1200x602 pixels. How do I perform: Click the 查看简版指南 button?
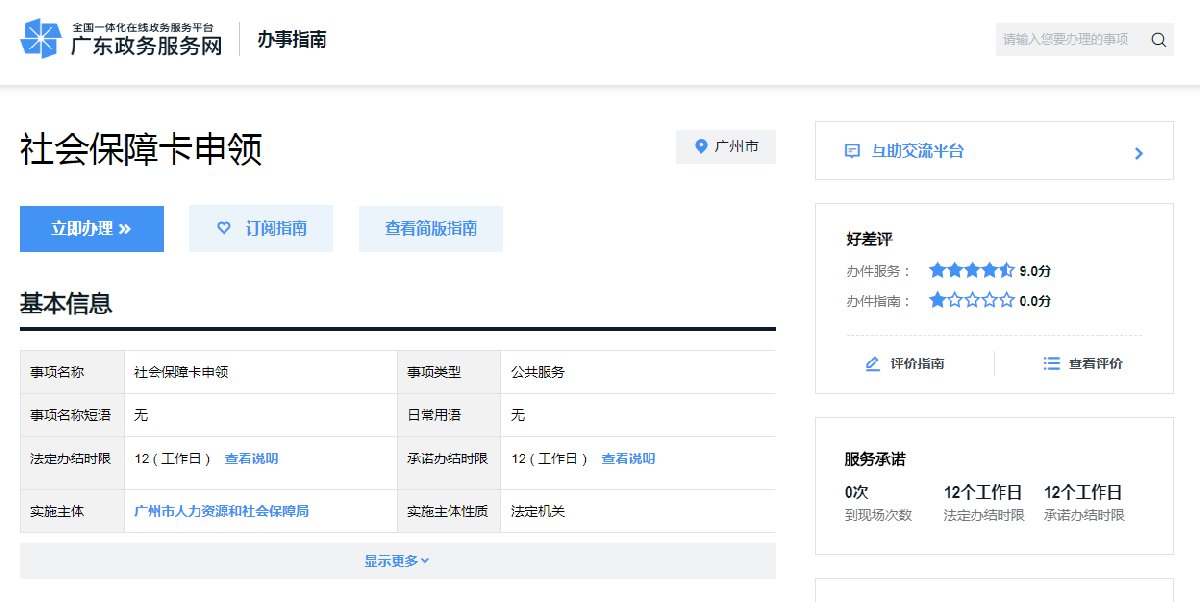pos(430,229)
